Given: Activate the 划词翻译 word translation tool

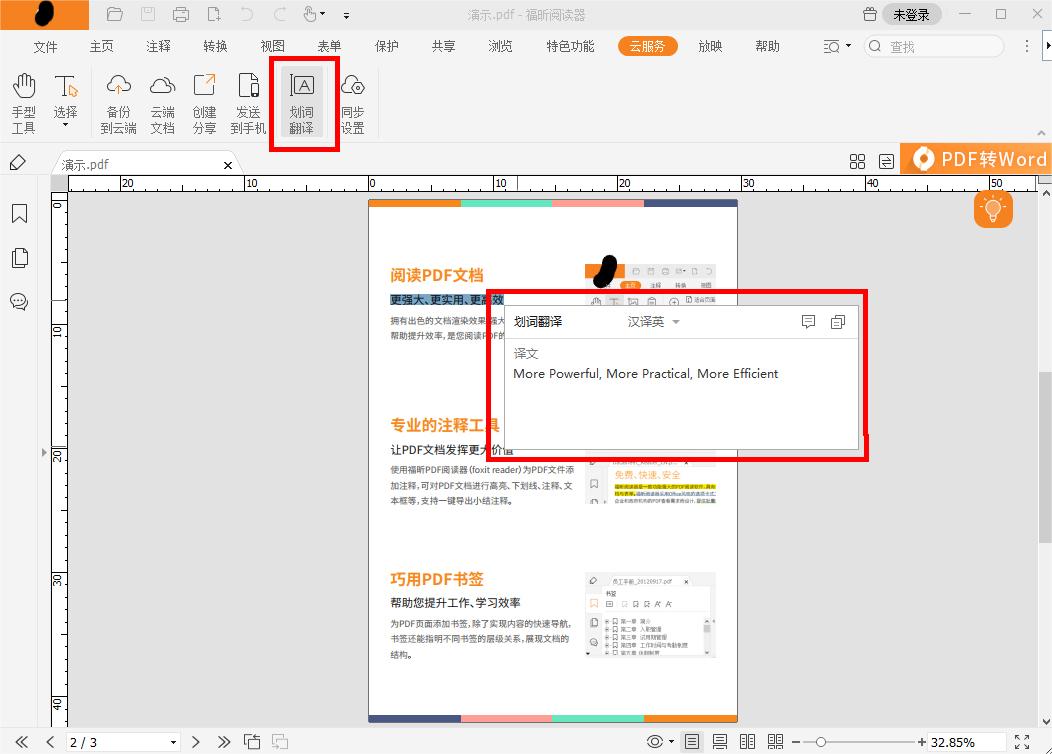Looking at the screenshot, I should click(x=303, y=100).
